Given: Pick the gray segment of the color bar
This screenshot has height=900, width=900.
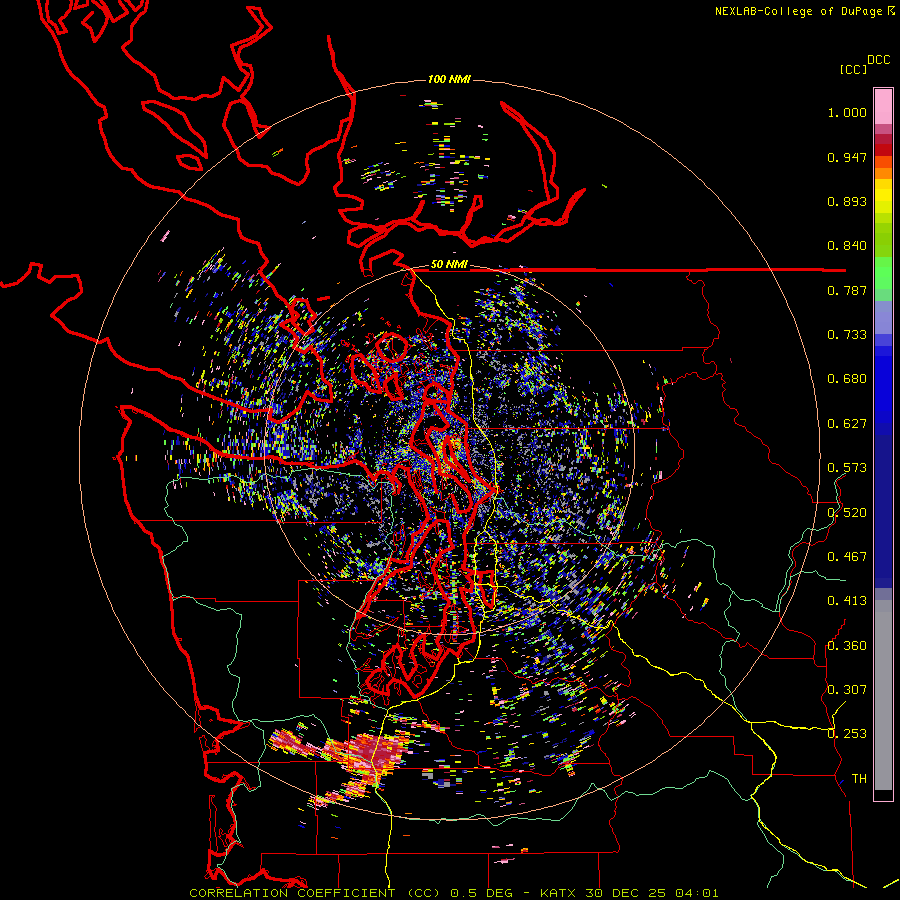Looking at the screenshot, I should click(883, 695).
